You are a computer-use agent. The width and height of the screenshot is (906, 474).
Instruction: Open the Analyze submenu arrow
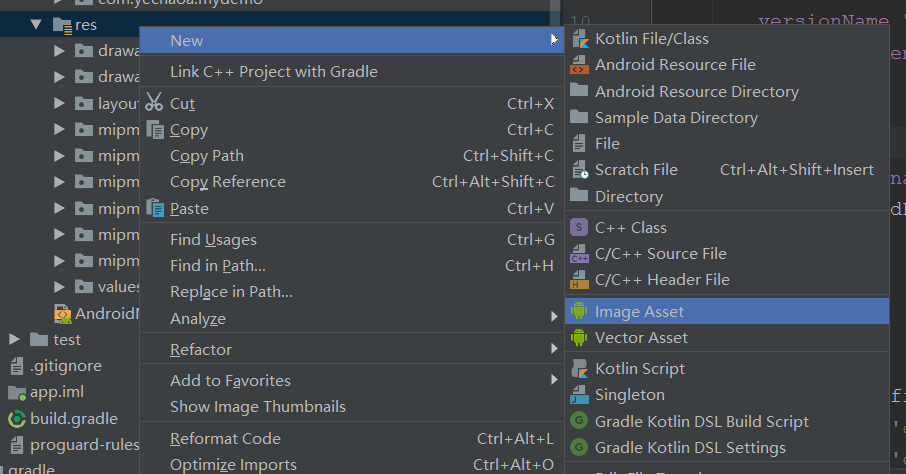(x=554, y=317)
